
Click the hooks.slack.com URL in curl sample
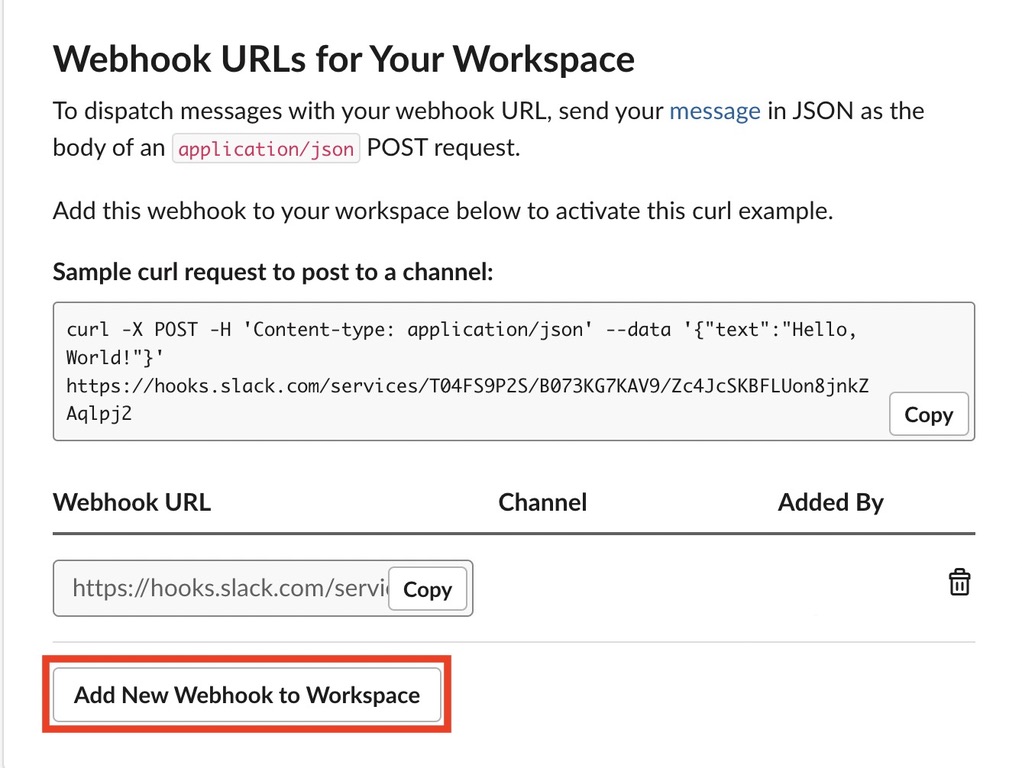tap(467, 399)
